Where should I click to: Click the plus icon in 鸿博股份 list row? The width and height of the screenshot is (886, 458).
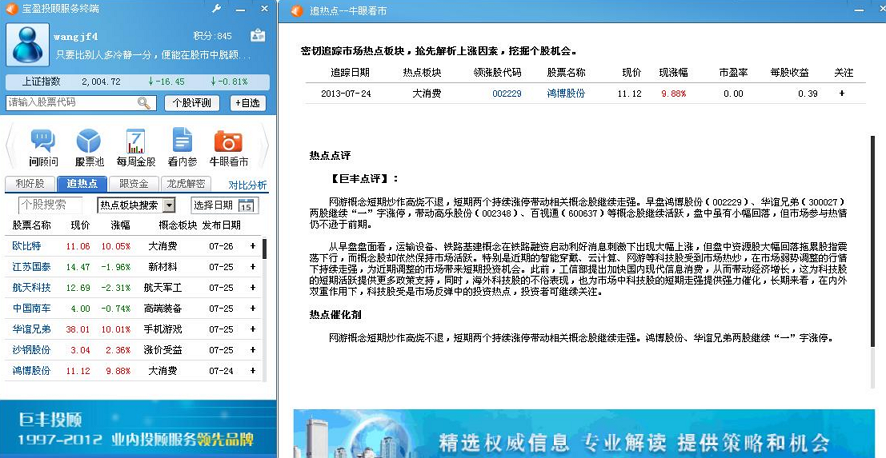(x=253, y=371)
